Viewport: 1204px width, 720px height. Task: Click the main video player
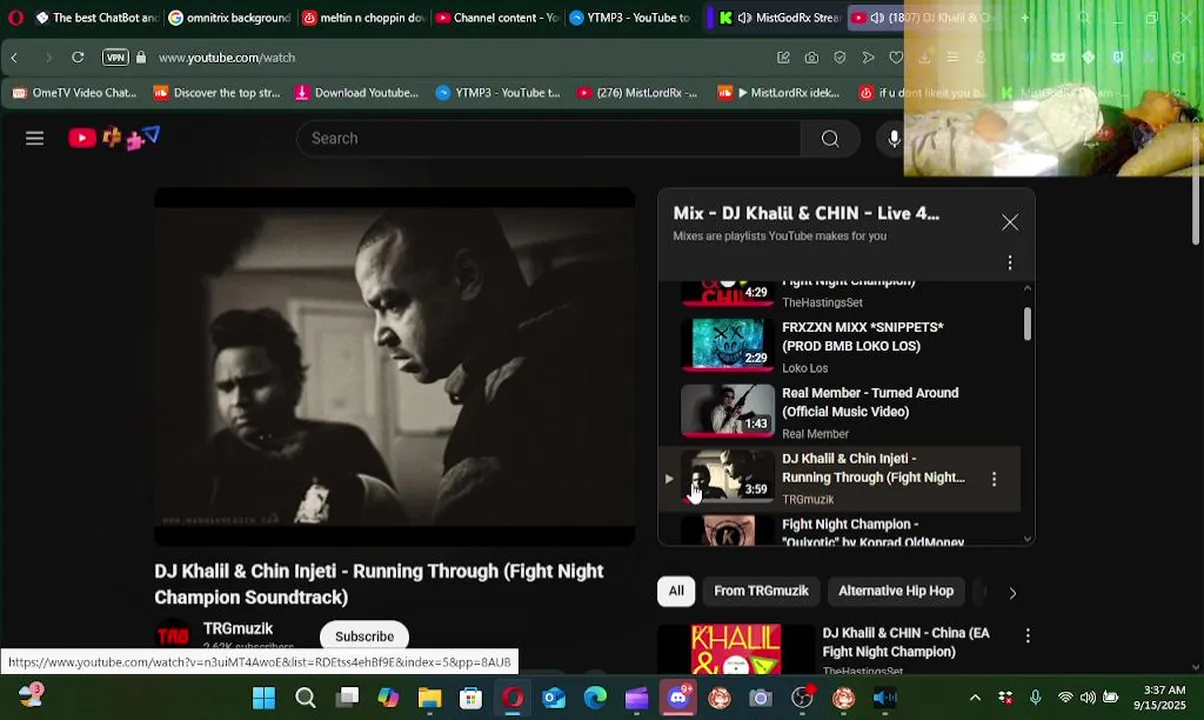tap(395, 367)
